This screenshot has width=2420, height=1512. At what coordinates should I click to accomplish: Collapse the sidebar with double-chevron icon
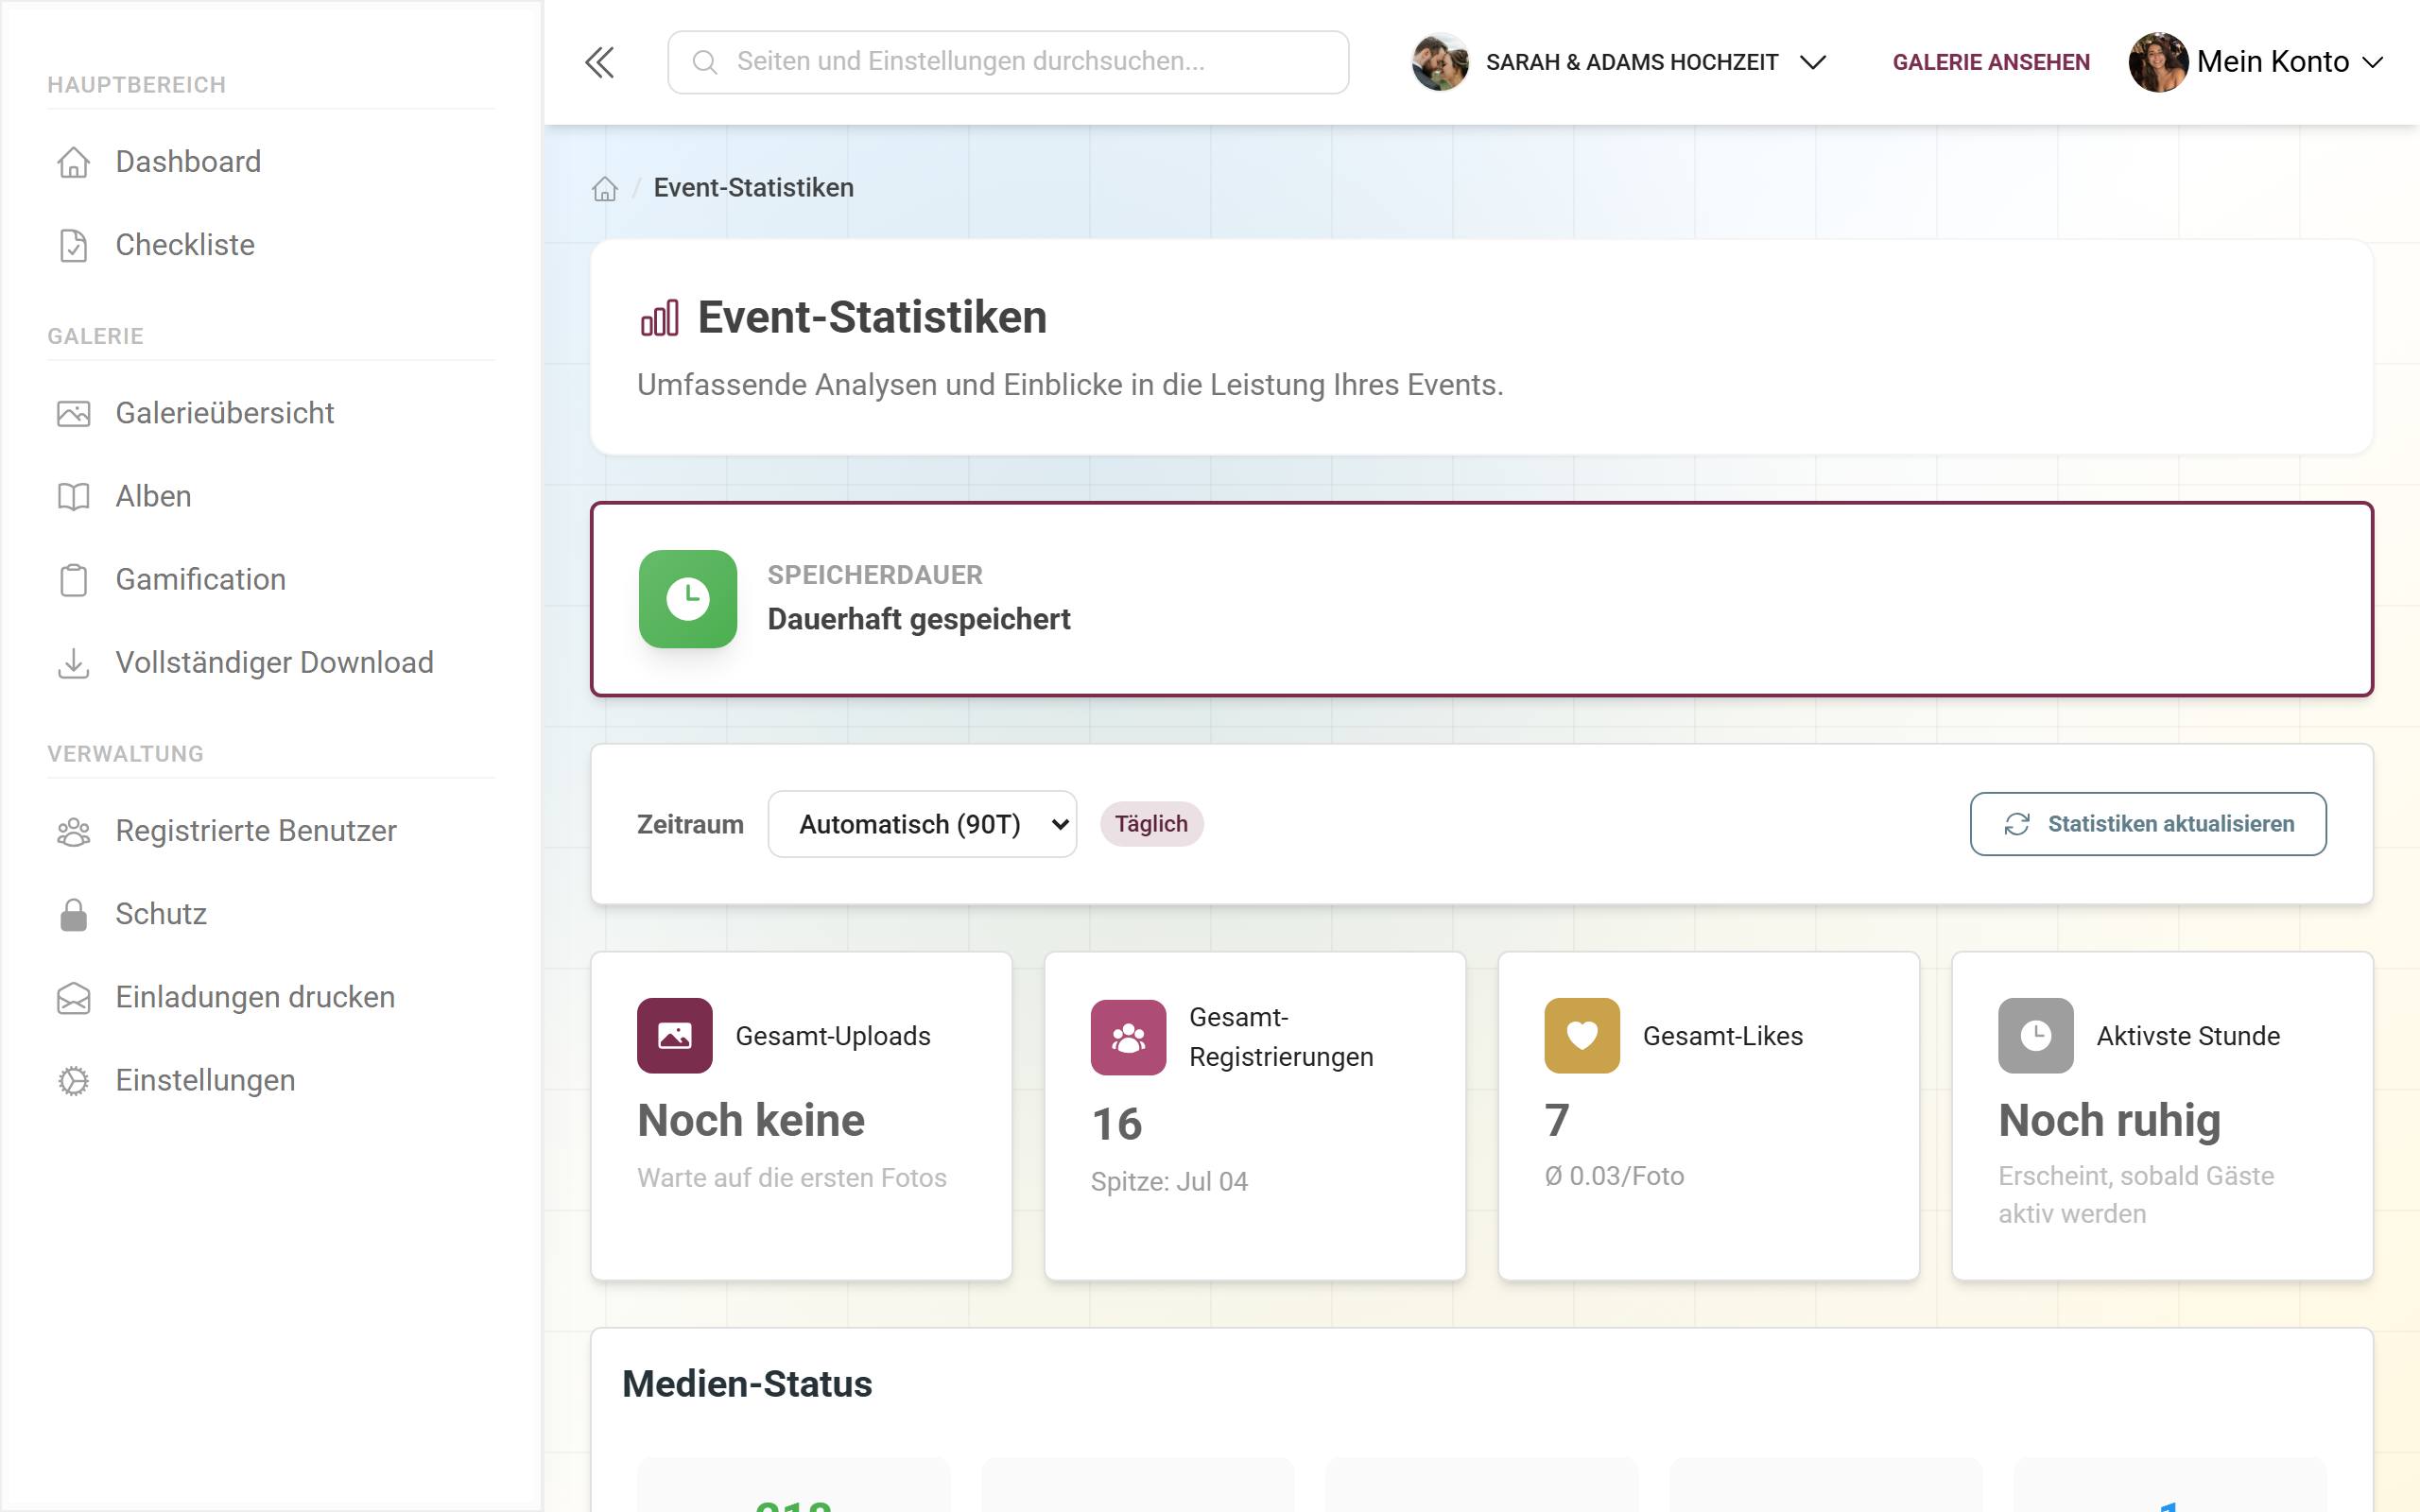click(599, 62)
